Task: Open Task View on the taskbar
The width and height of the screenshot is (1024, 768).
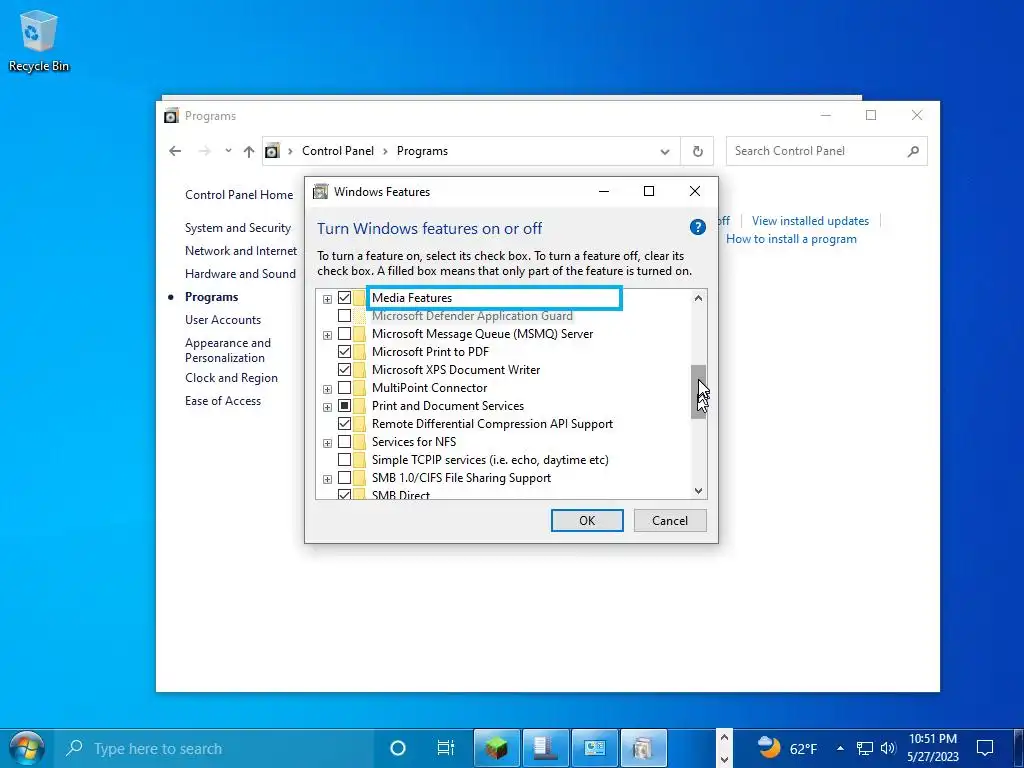Action: pos(445,748)
